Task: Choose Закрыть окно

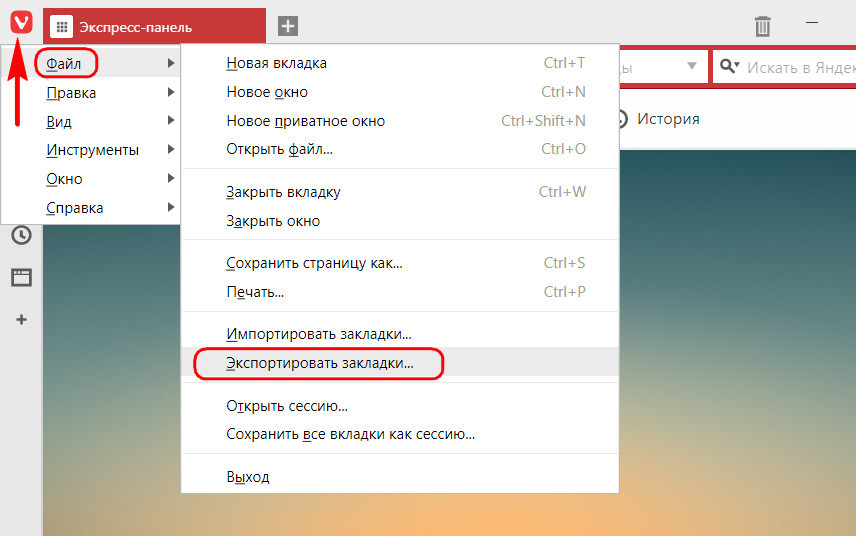Action: pyautogui.click(x=400, y=221)
